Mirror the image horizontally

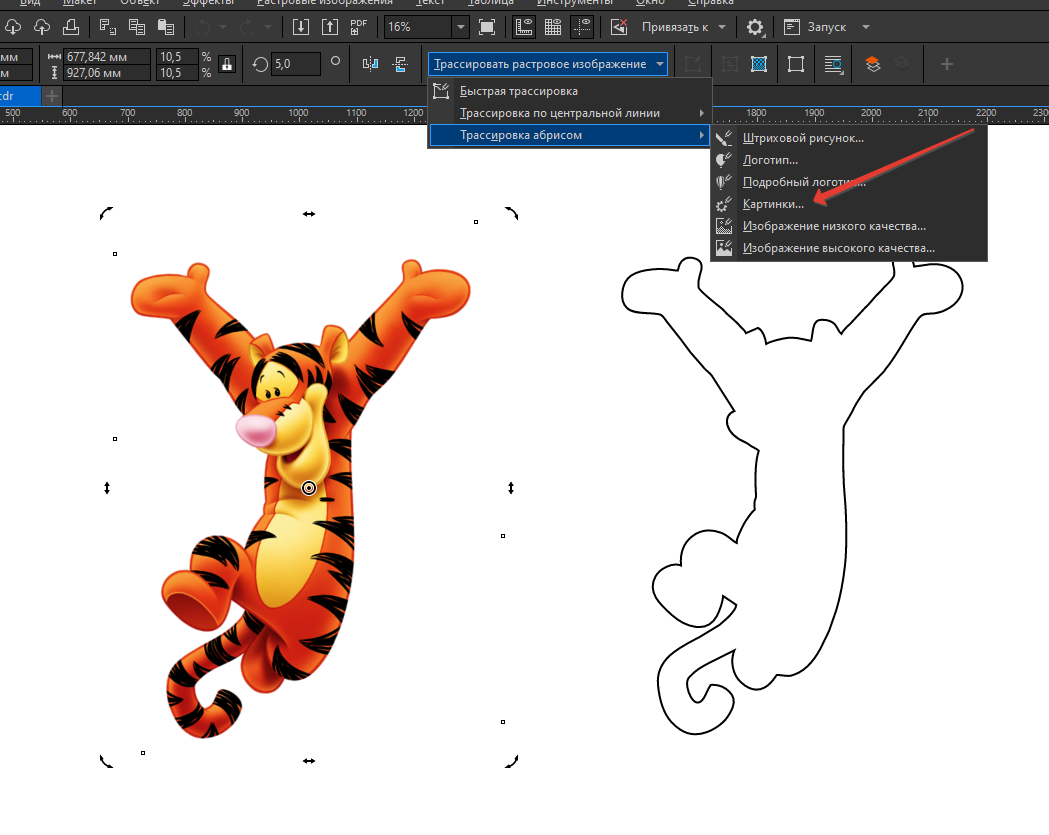(370, 64)
